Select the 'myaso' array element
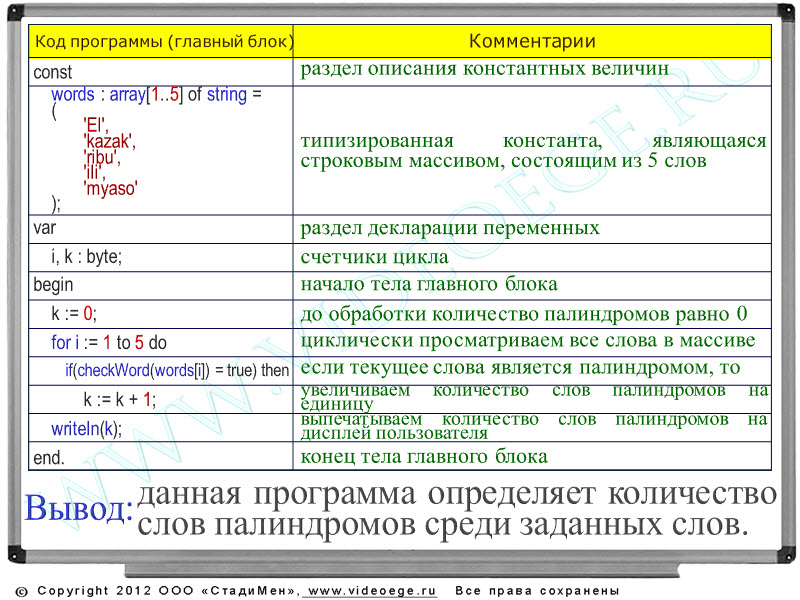This screenshot has width=800, height=600. (110, 188)
